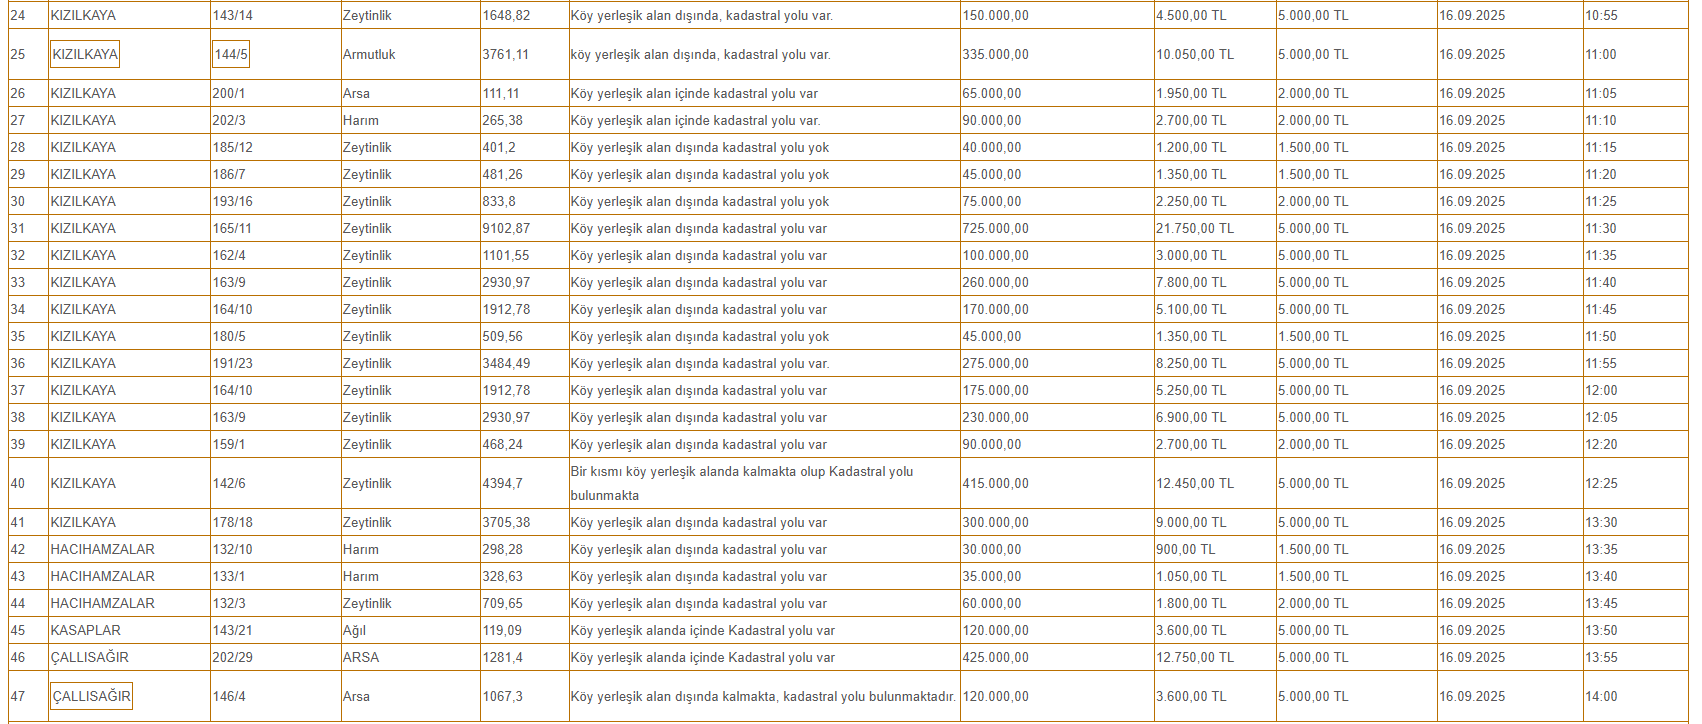The width and height of the screenshot is (1702, 724).
Task: Click area 1067,3
Action: click(x=503, y=696)
